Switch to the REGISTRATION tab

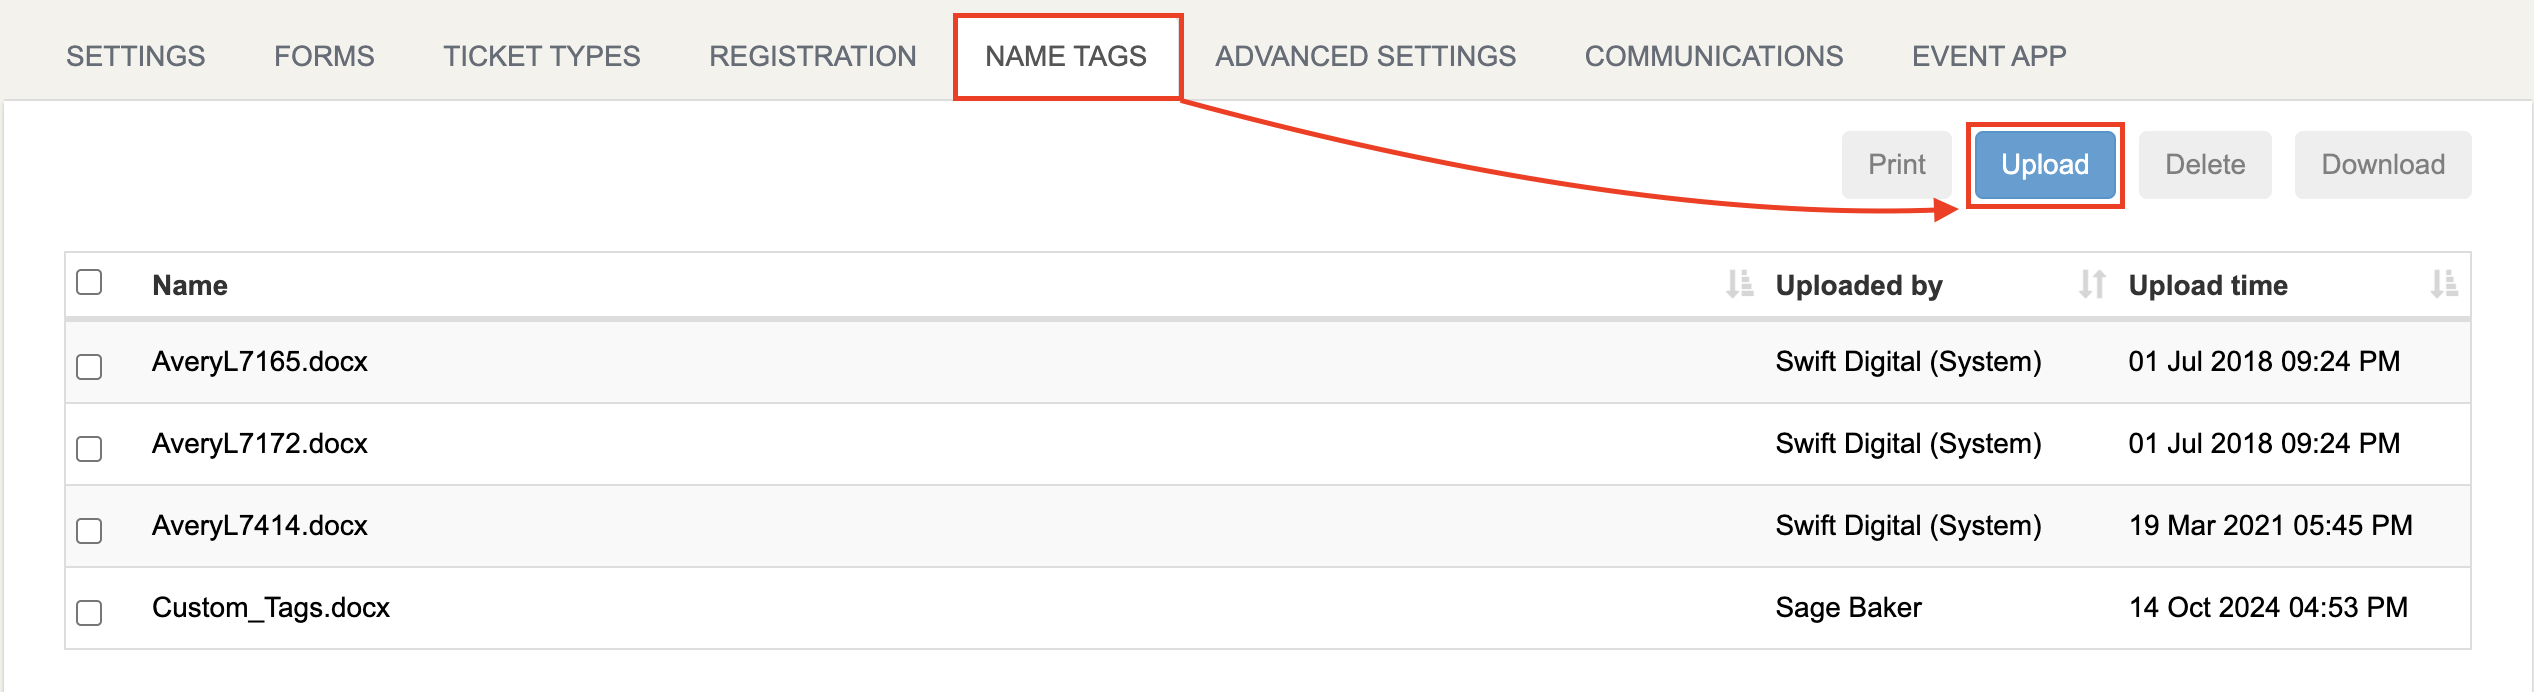tap(813, 56)
